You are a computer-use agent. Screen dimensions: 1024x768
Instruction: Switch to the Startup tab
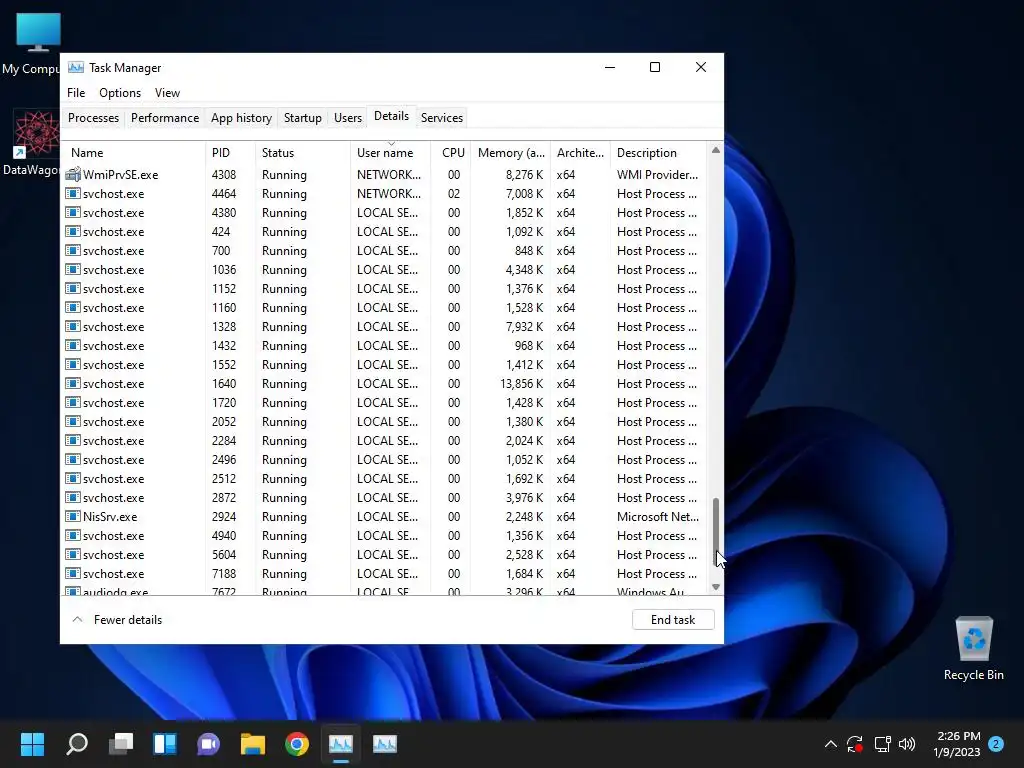302,118
